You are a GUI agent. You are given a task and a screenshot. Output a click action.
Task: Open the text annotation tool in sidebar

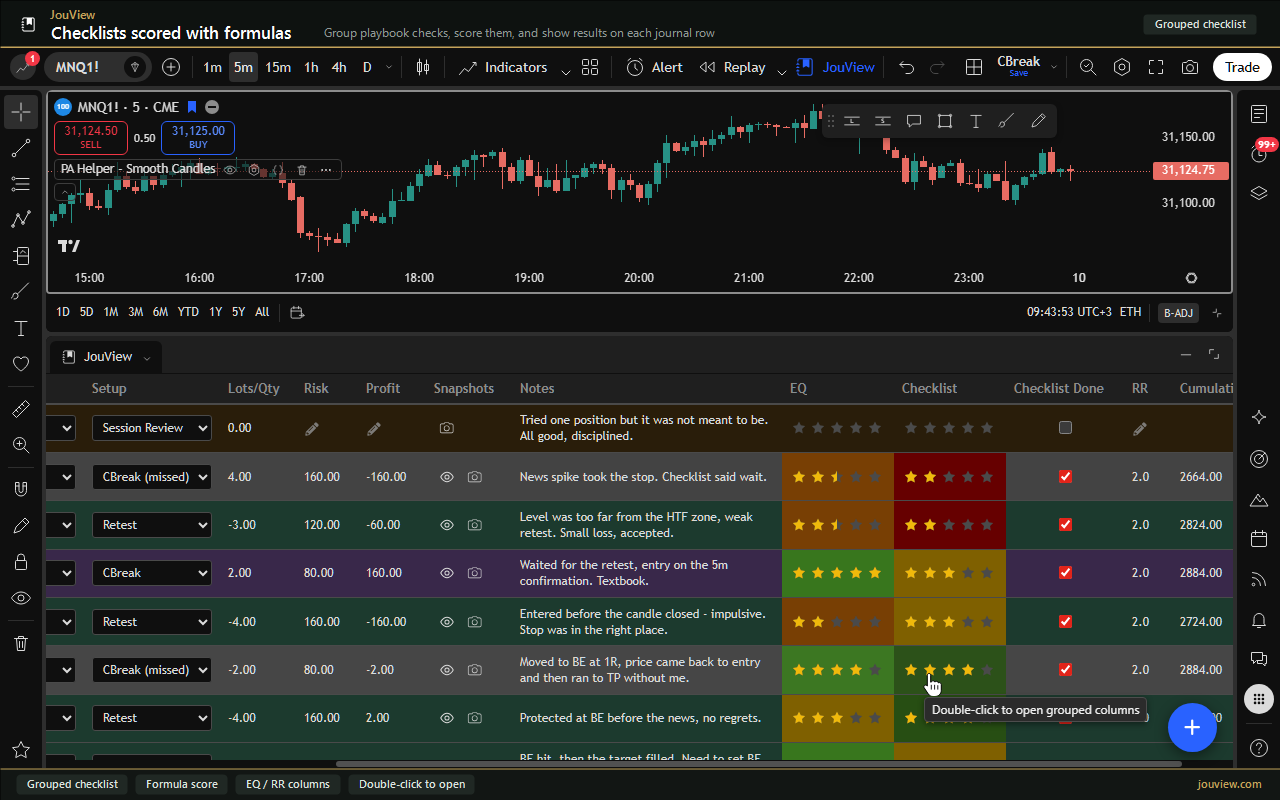tap(21, 328)
